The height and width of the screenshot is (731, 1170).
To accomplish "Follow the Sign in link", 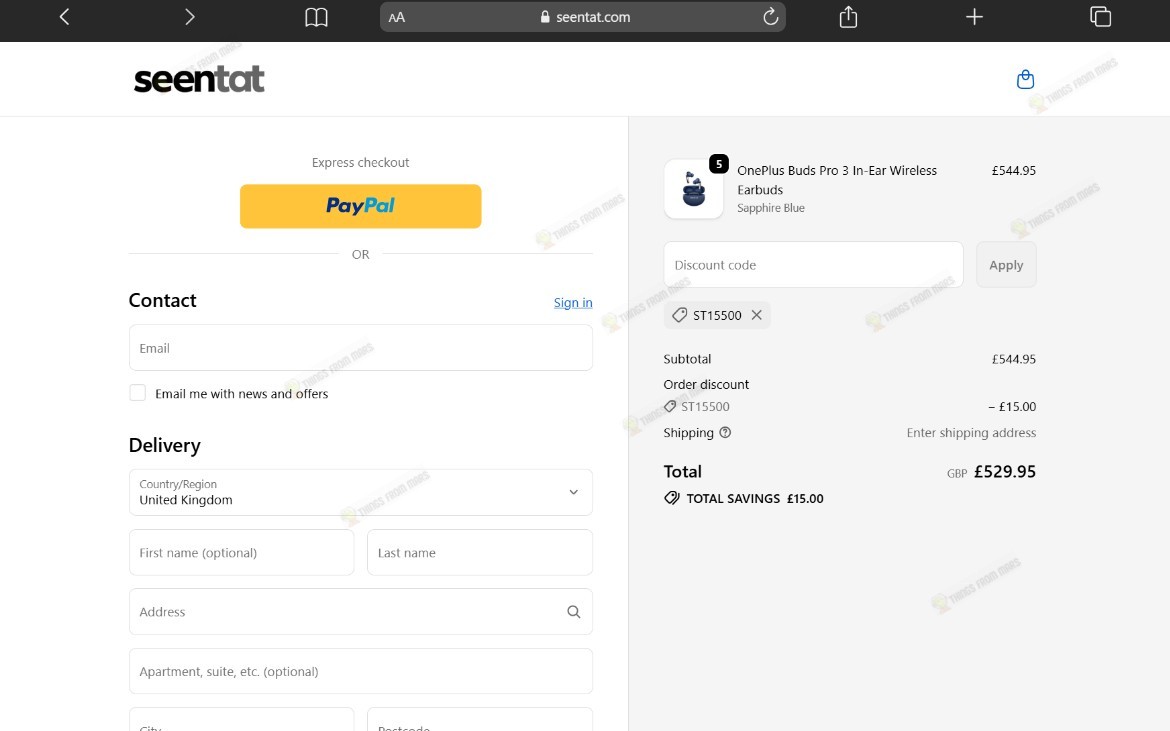I will coord(573,302).
